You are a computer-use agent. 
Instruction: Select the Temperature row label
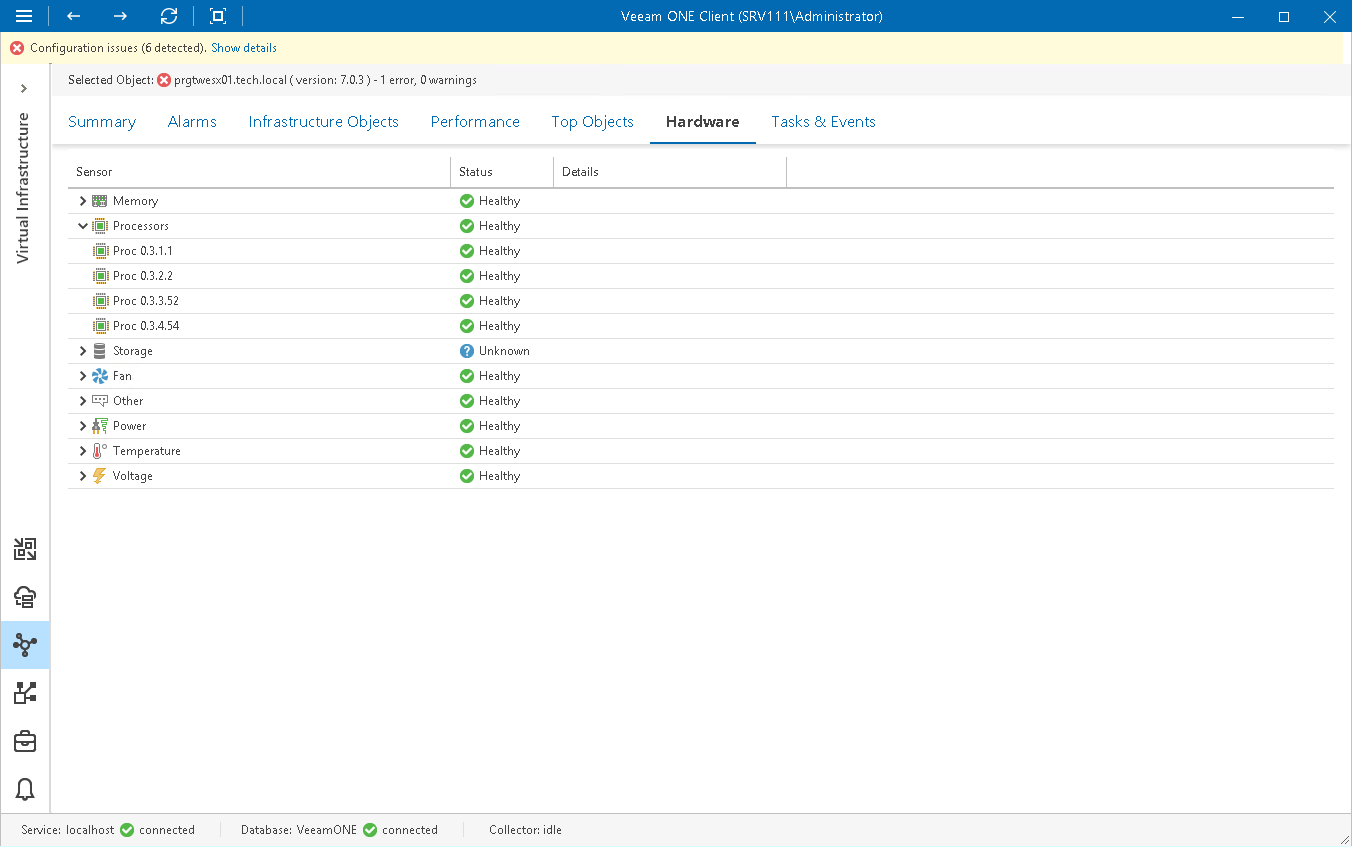point(147,451)
